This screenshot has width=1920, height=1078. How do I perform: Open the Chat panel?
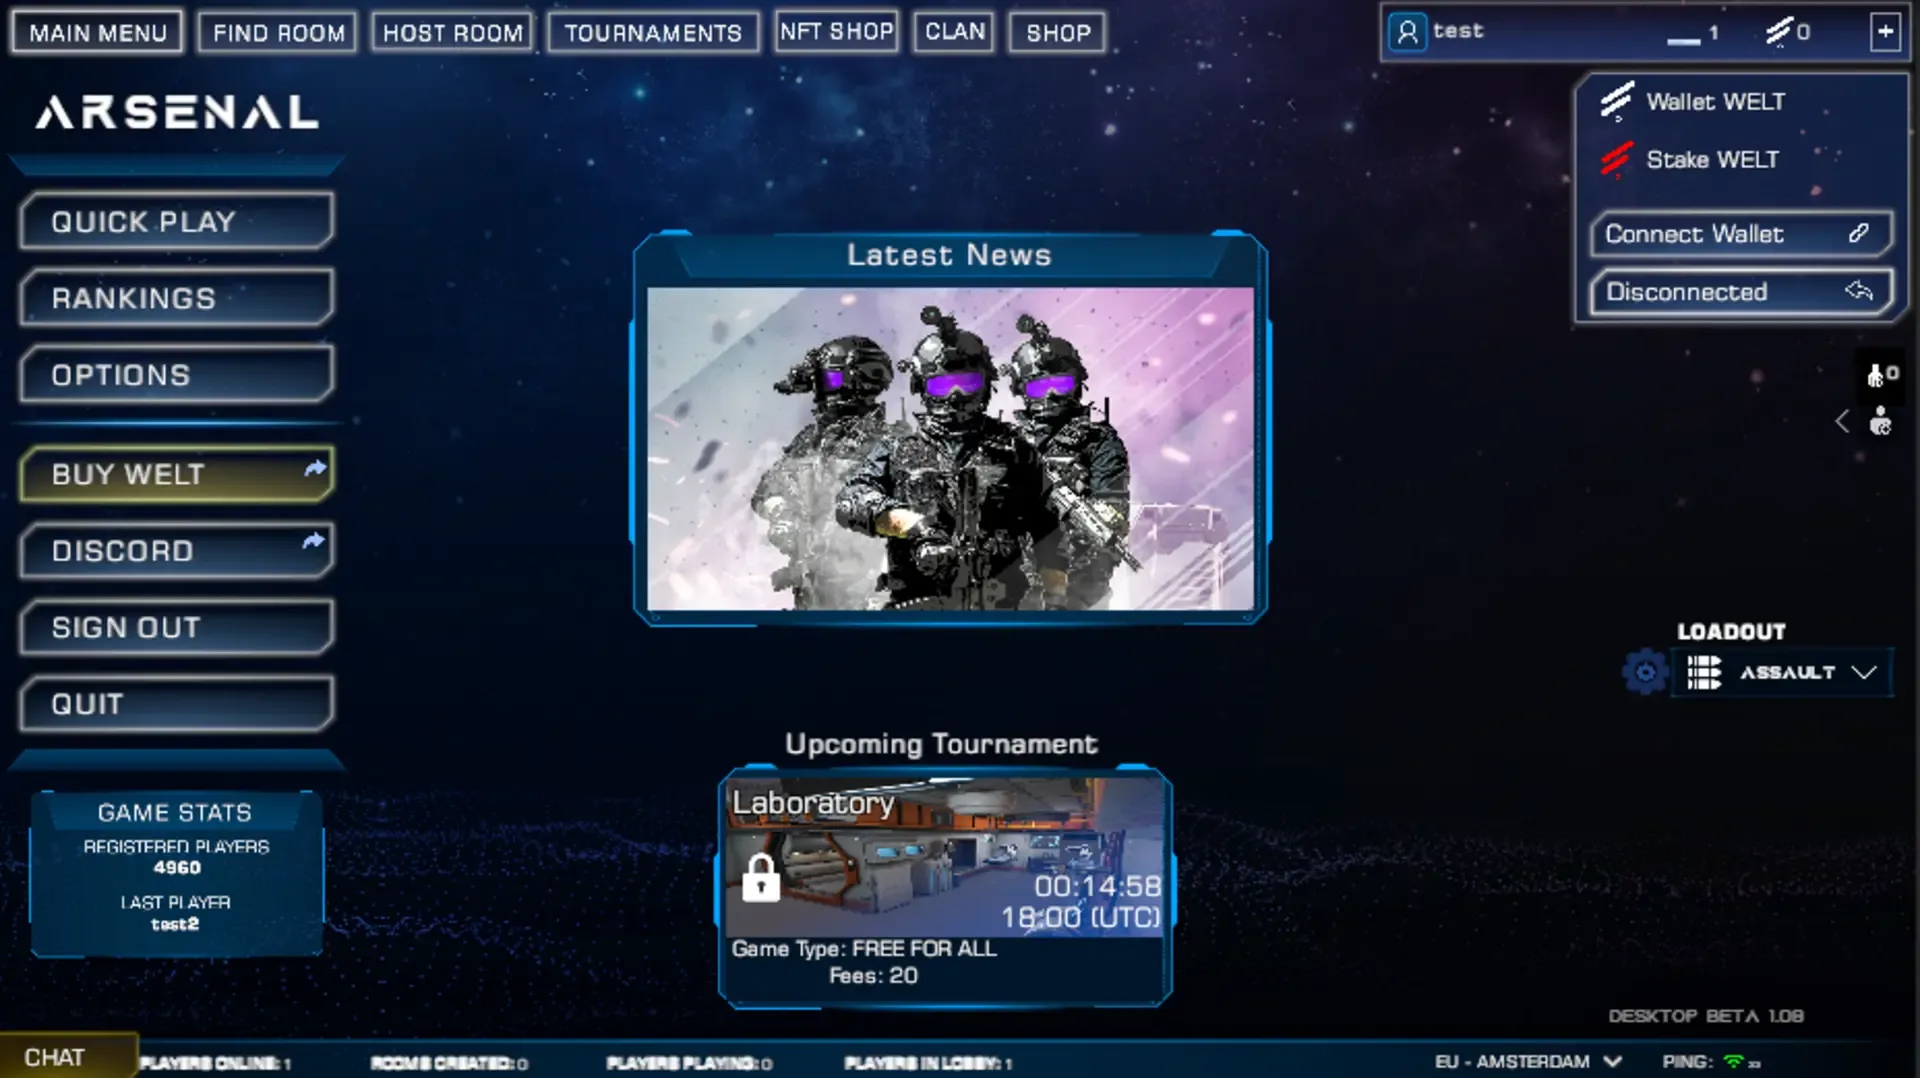[55, 1057]
